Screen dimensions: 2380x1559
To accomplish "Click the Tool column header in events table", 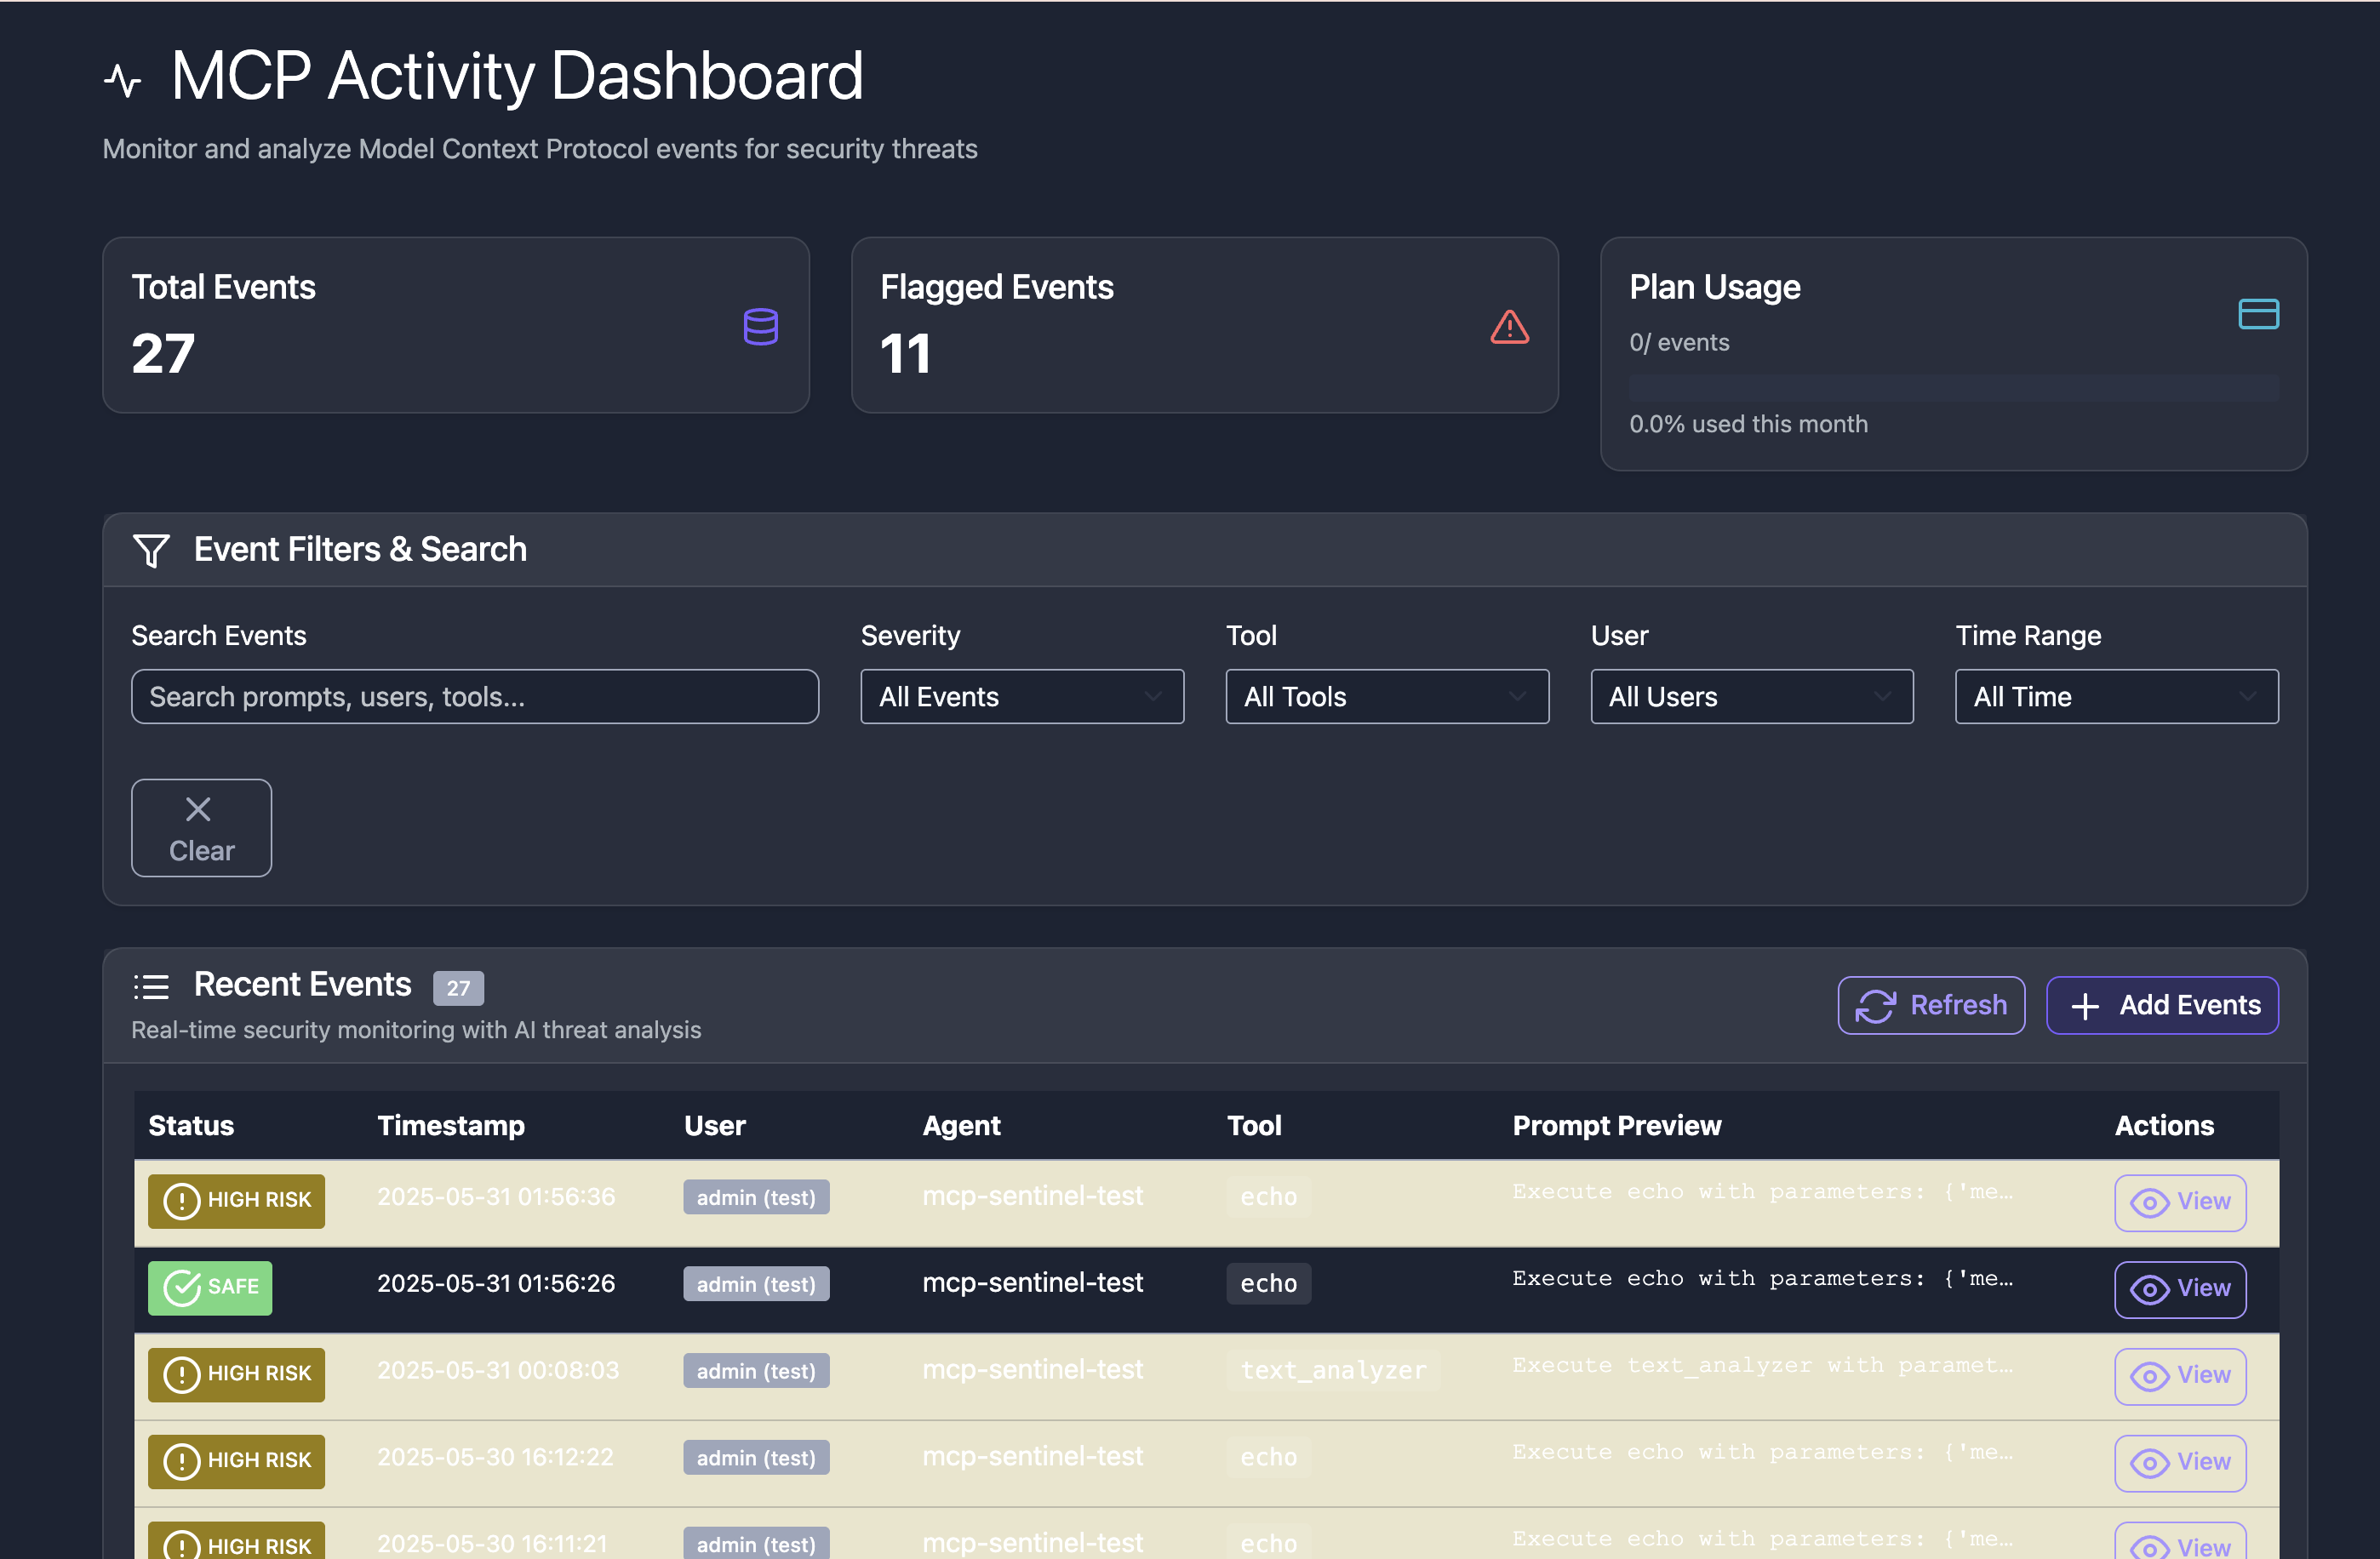I will pyautogui.click(x=1254, y=1126).
